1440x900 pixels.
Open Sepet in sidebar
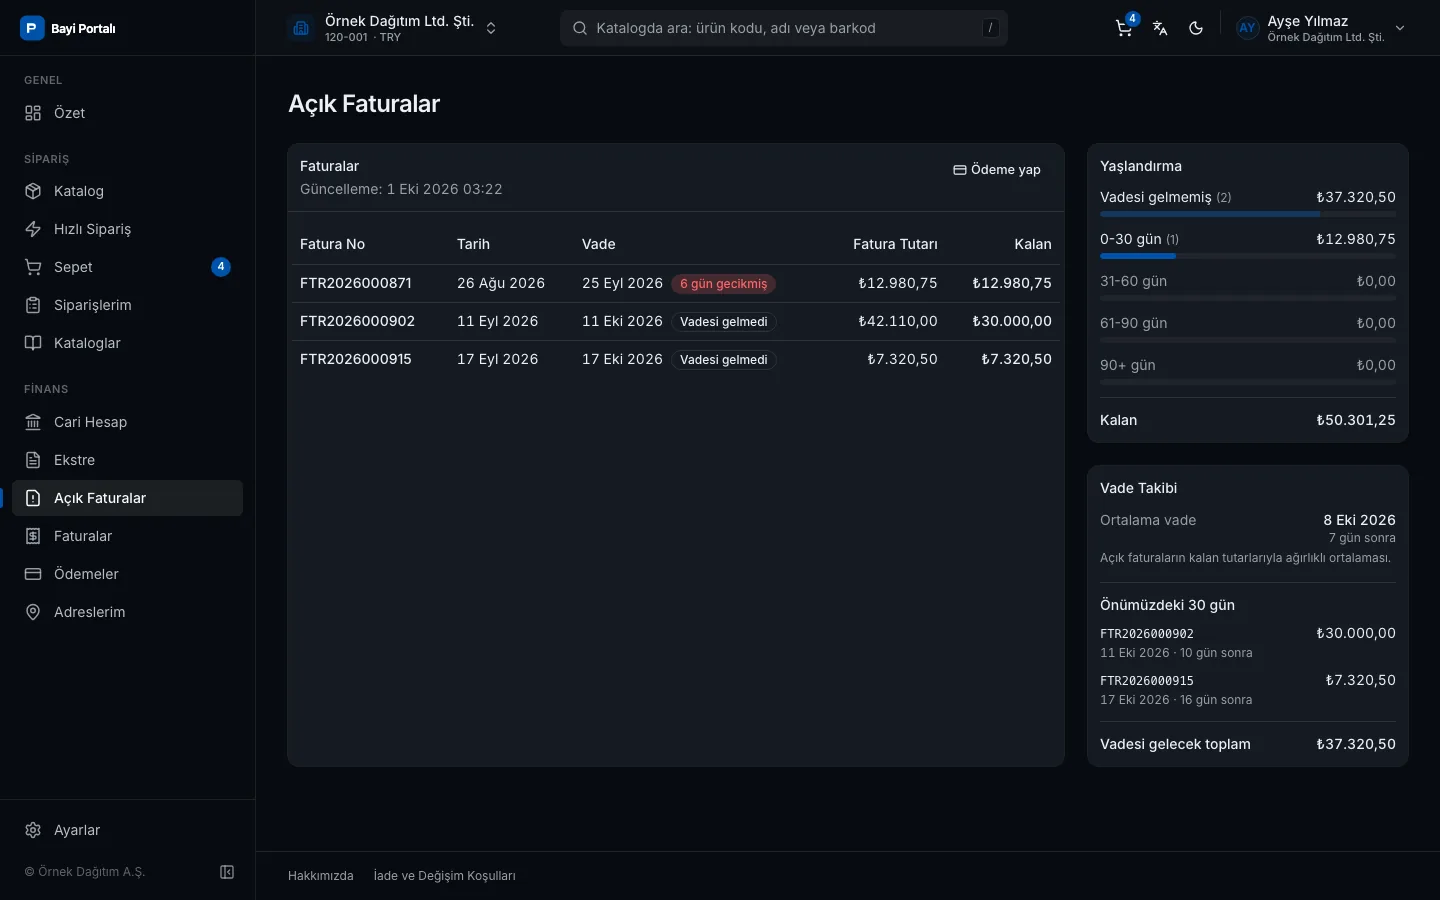(127, 267)
